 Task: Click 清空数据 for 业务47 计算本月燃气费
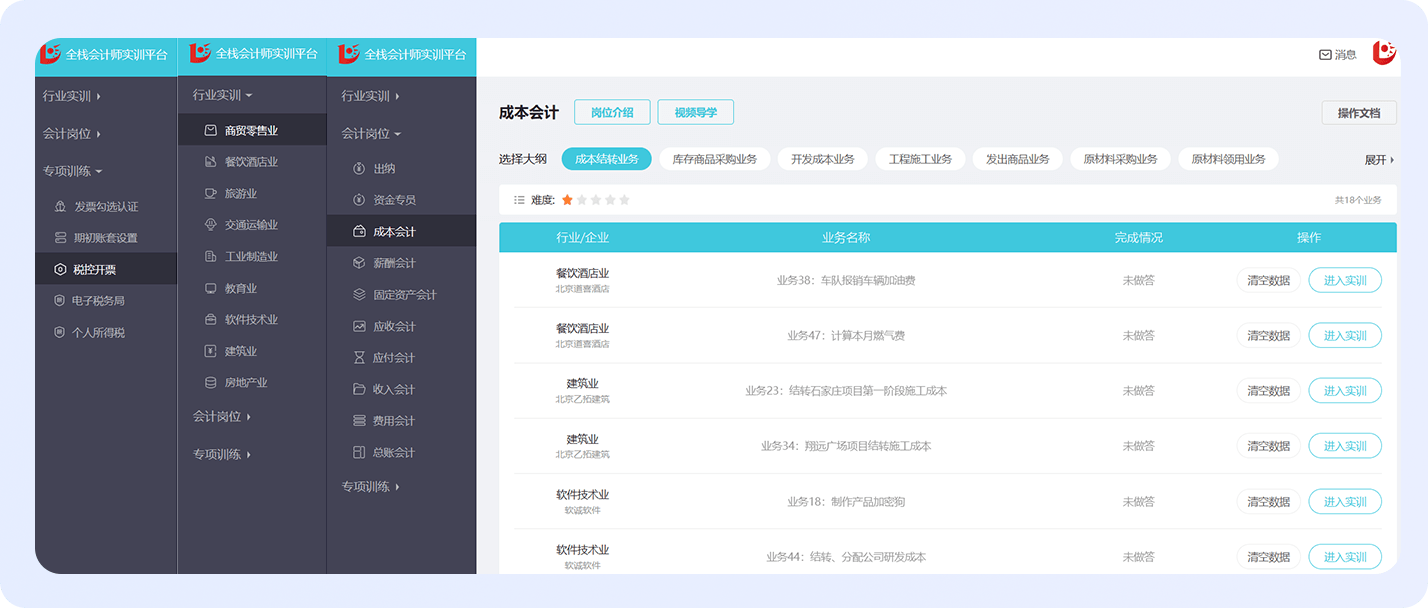click(x=1268, y=336)
